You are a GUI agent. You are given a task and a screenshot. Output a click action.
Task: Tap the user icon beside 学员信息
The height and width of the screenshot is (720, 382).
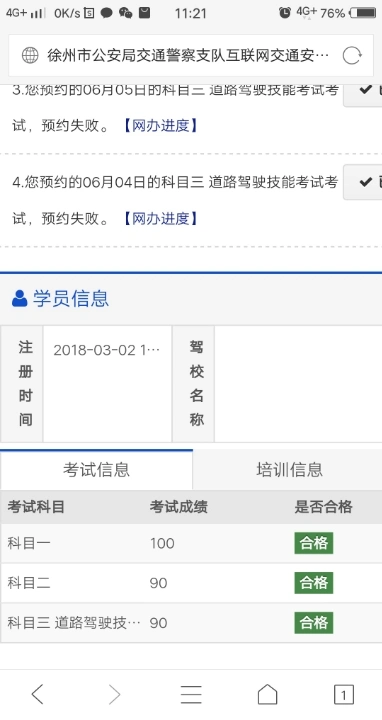point(19,298)
